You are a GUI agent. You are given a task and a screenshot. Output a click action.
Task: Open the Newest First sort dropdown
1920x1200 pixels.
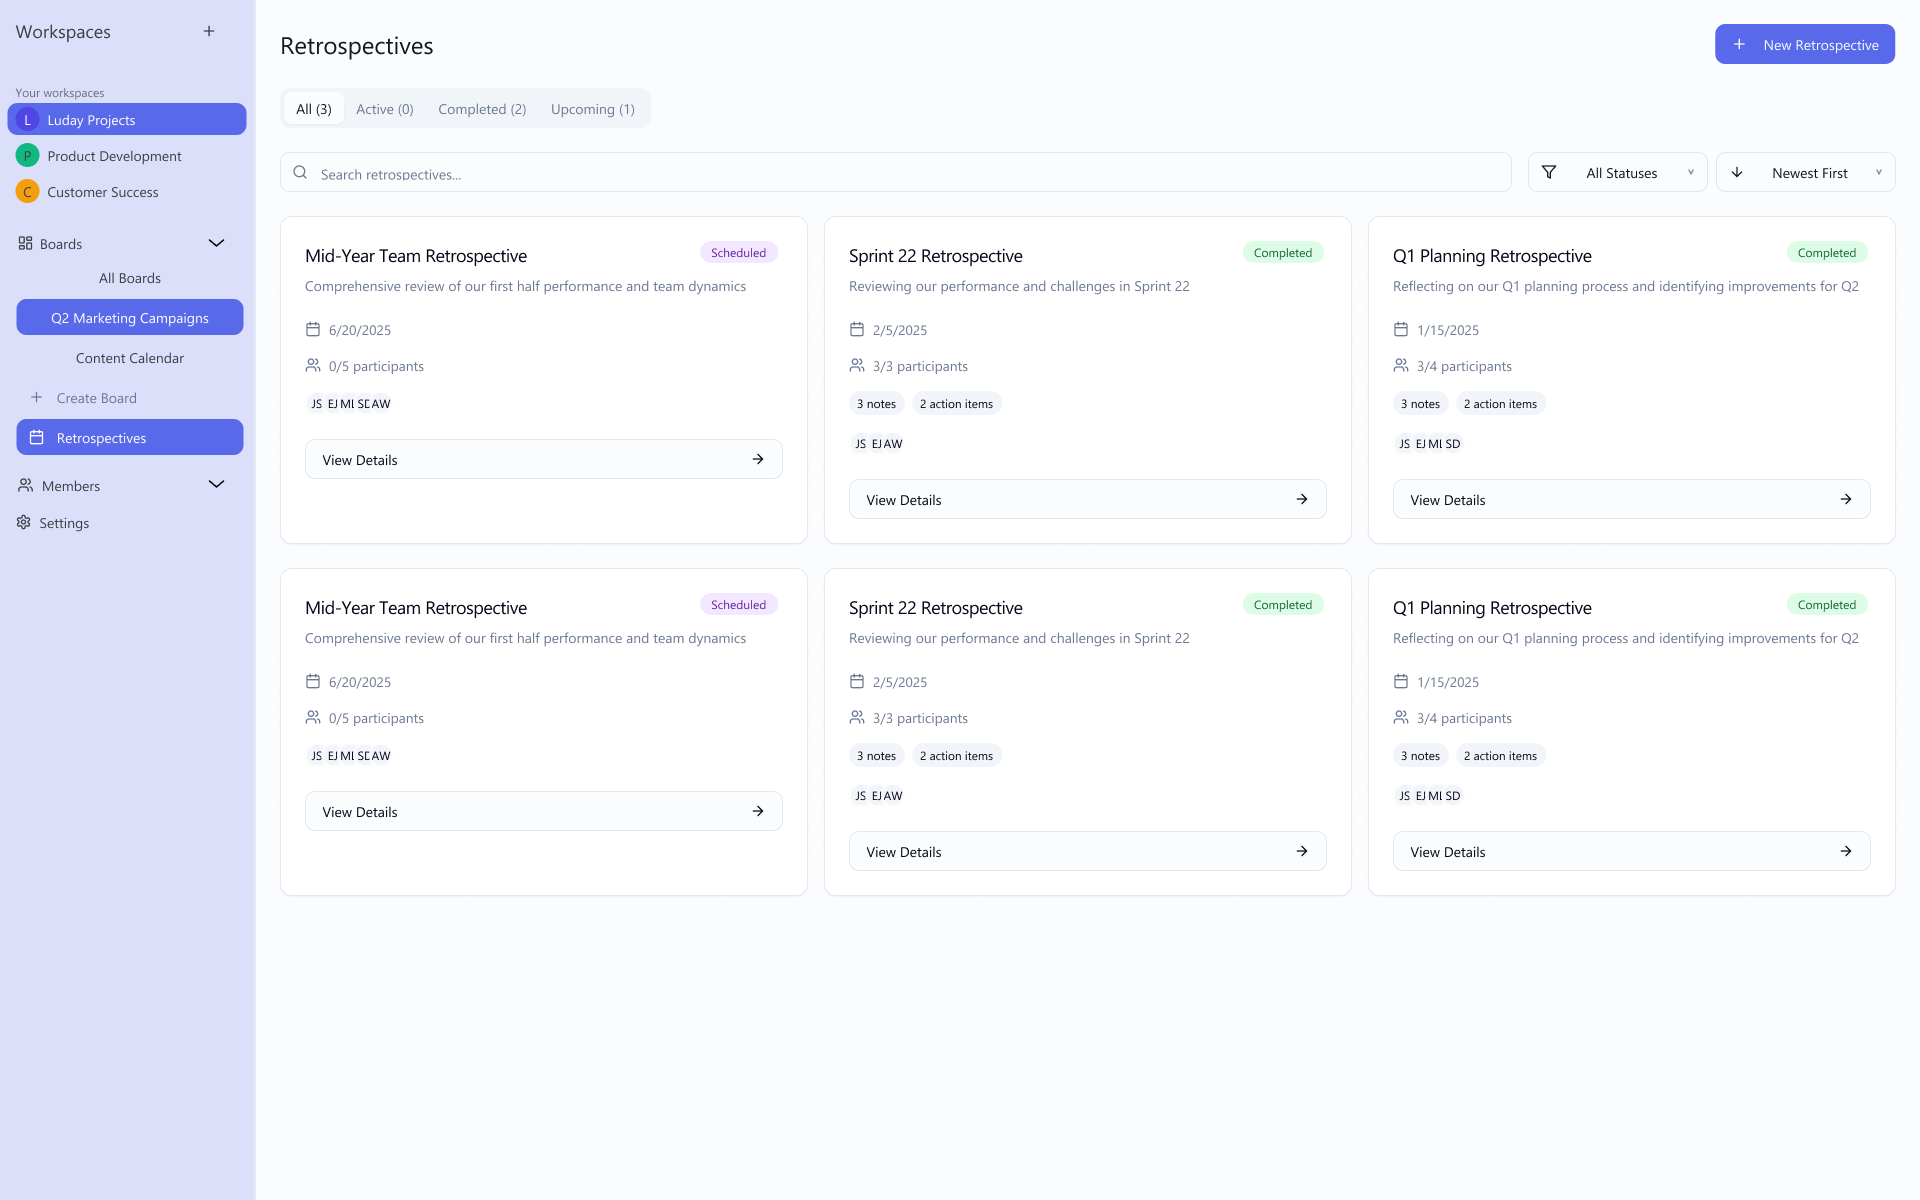(x=1810, y=172)
